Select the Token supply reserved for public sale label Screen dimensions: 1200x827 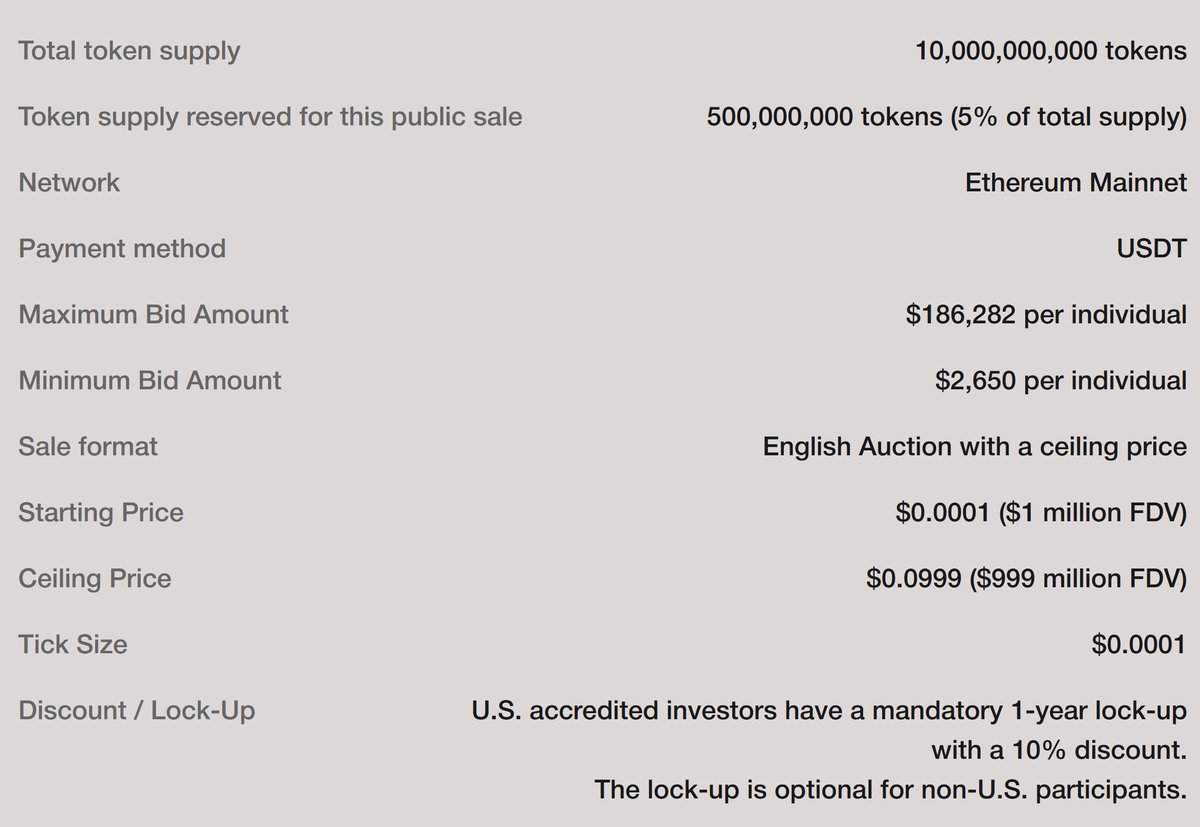(270, 117)
